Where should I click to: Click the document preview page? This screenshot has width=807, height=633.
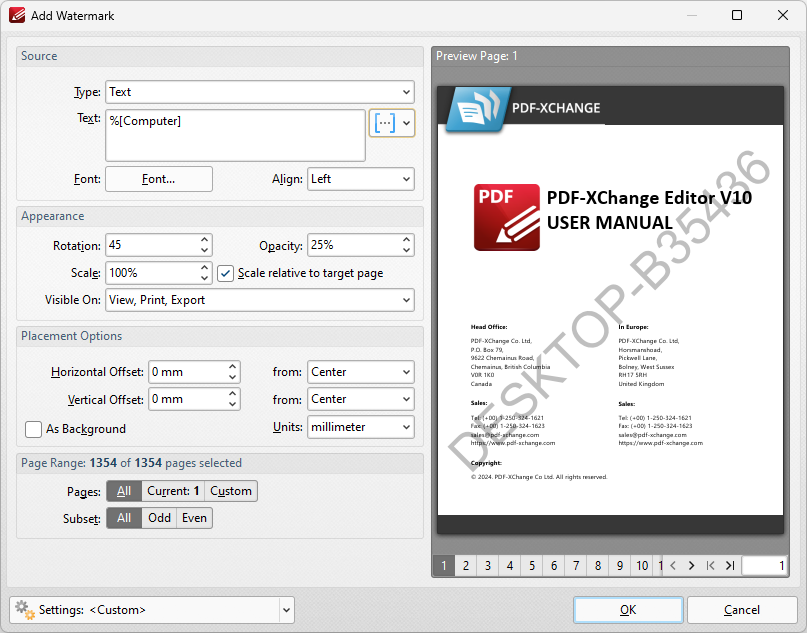coord(610,309)
